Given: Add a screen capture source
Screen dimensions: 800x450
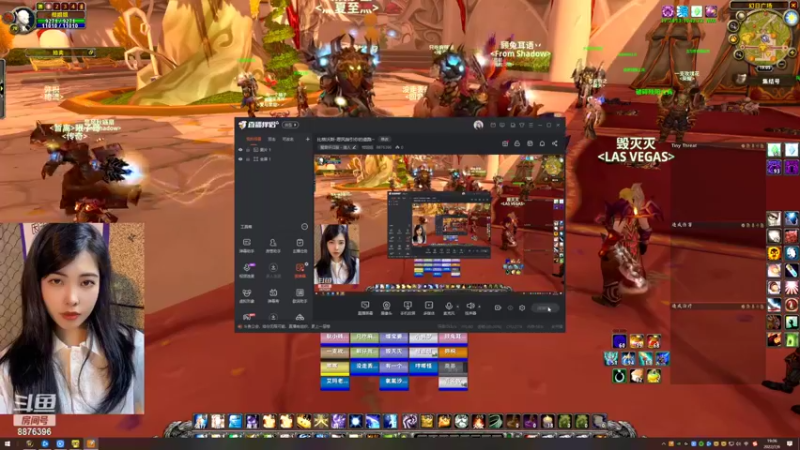Looking at the screenshot, I should (x=365, y=308).
